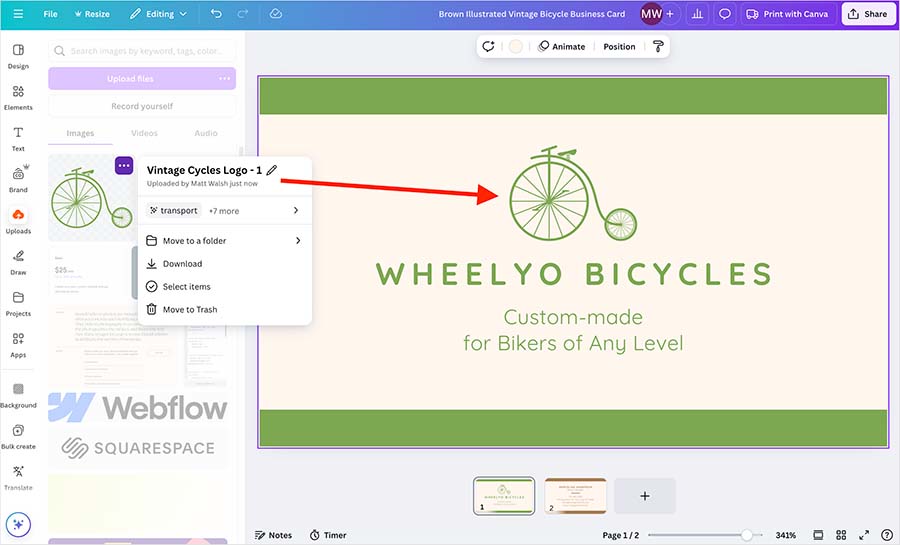
Task: Click Print with Canva button
Action: 788,14
